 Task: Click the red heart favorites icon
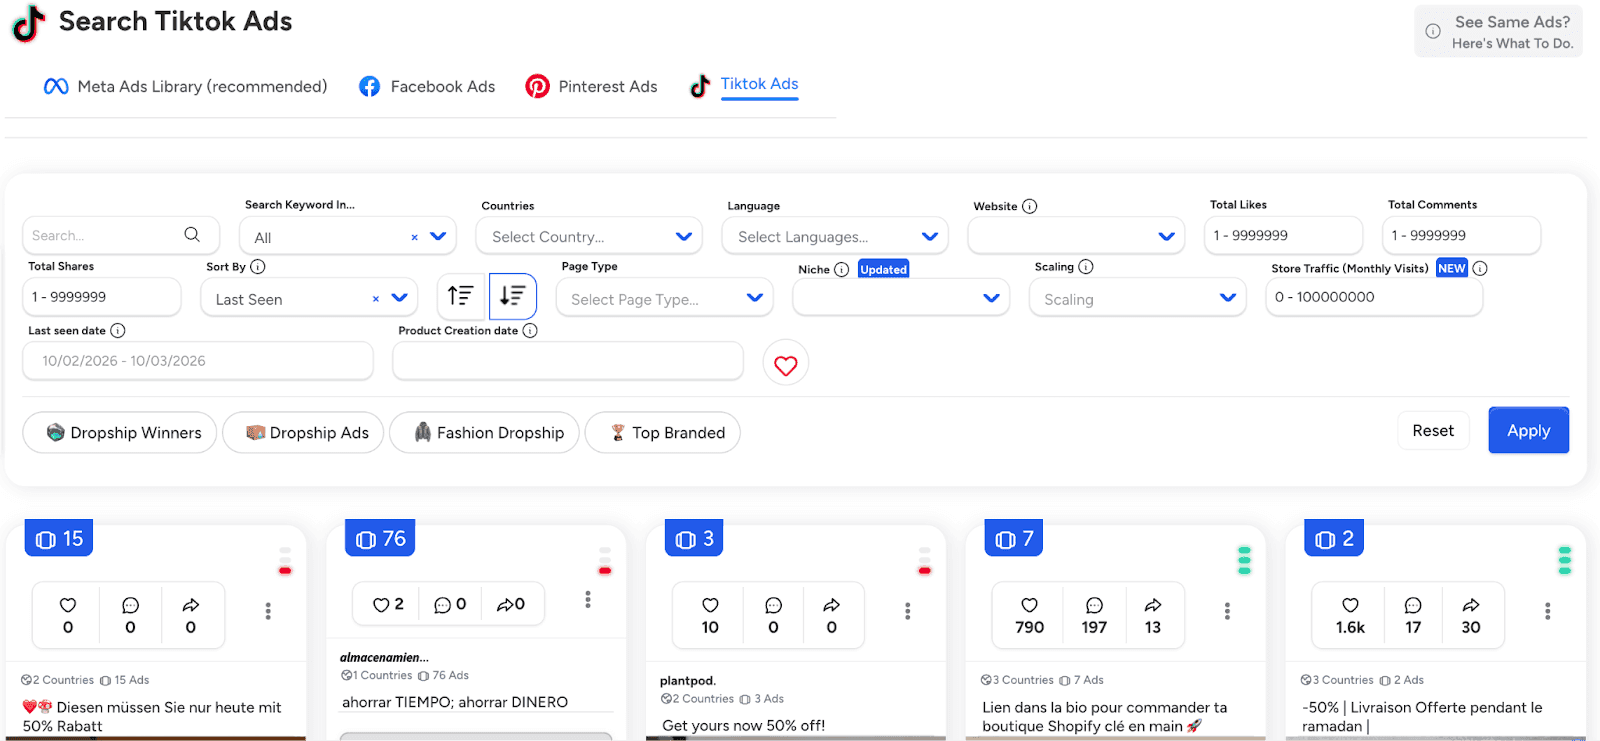click(786, 364)
